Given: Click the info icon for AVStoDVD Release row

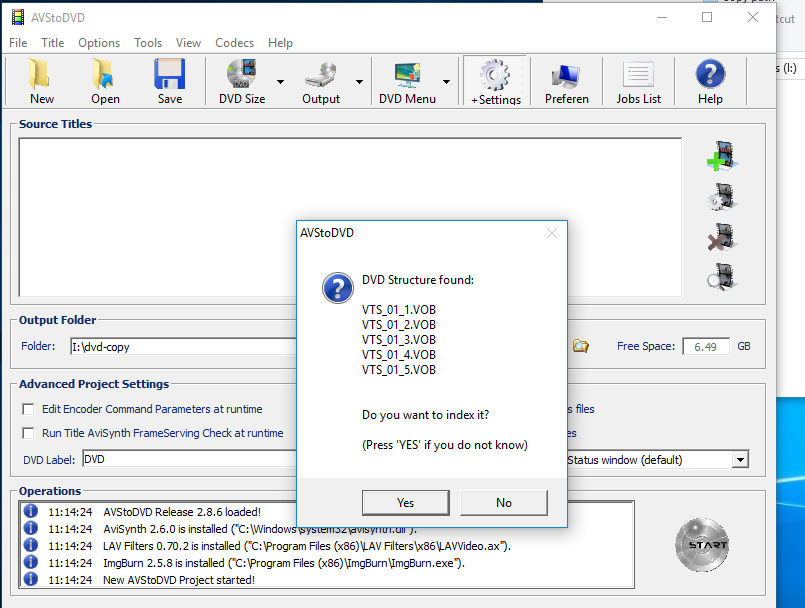Looking at the screenshot, I should [x=31, y=511].
